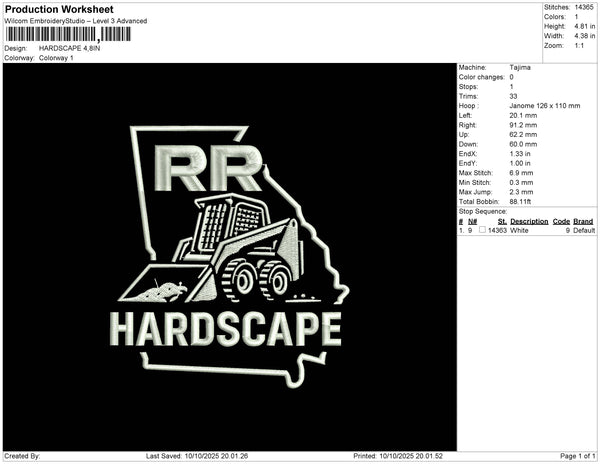Click the 'Colorway 1' value
The width and height of the screenshot is (600, 464).
[56, 58]
